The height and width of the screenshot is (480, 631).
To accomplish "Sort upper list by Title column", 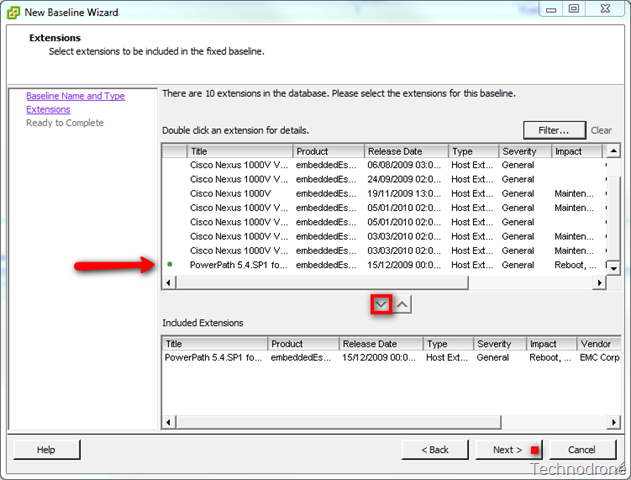I will (240, 152).
